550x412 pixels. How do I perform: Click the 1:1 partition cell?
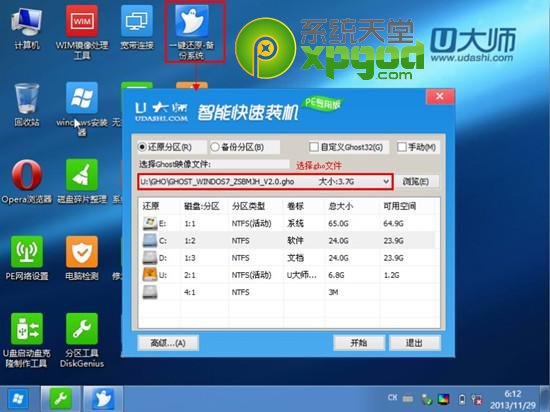tap(190, 223)
